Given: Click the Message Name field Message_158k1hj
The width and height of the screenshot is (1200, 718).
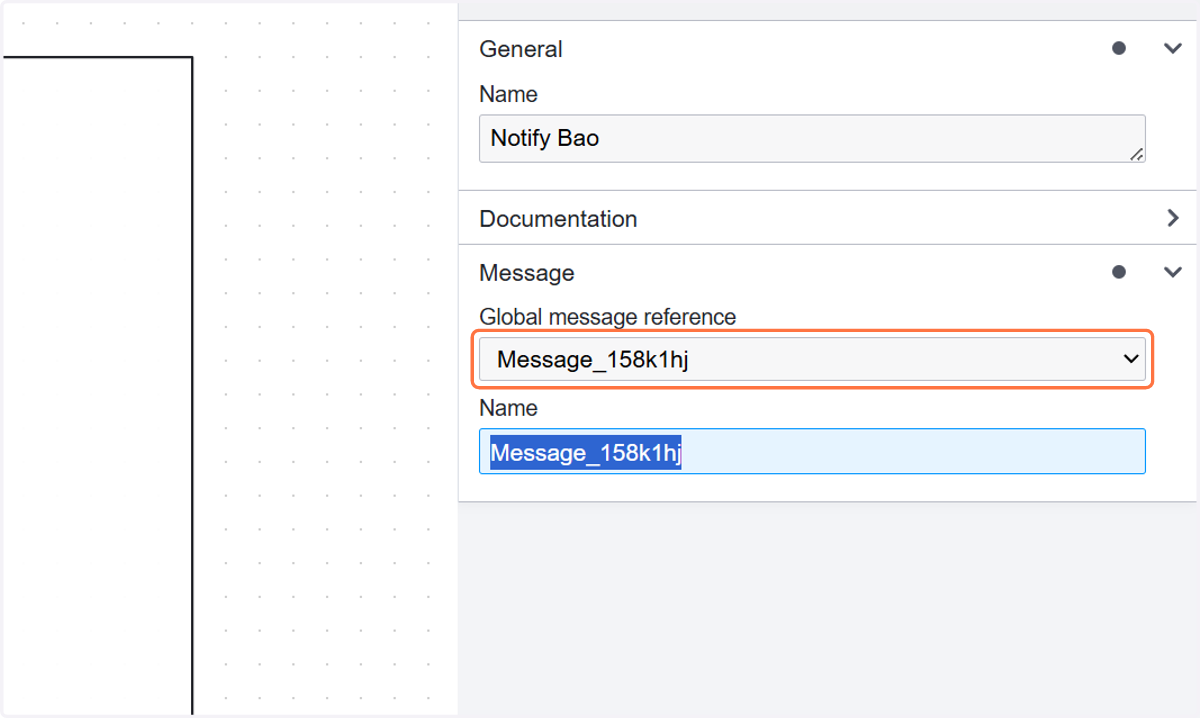Looking at the screenshot, I should tap(812, 452).
